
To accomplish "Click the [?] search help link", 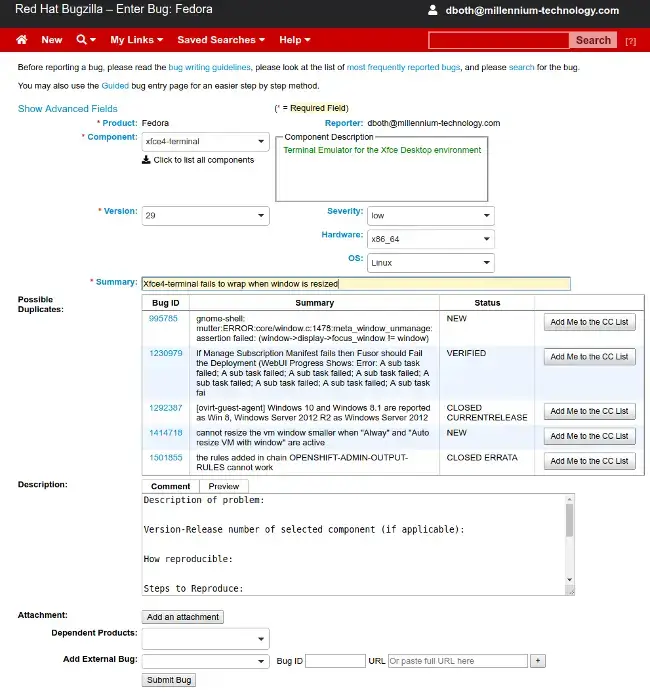I will [631, 41].
